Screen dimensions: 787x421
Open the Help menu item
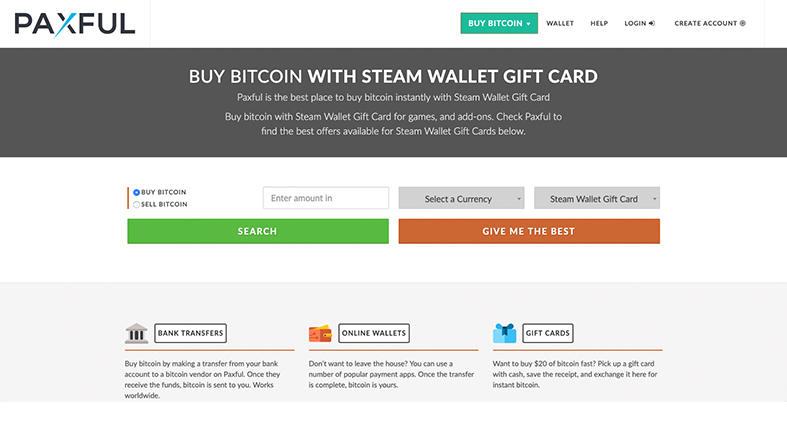[x=599, y=23]
